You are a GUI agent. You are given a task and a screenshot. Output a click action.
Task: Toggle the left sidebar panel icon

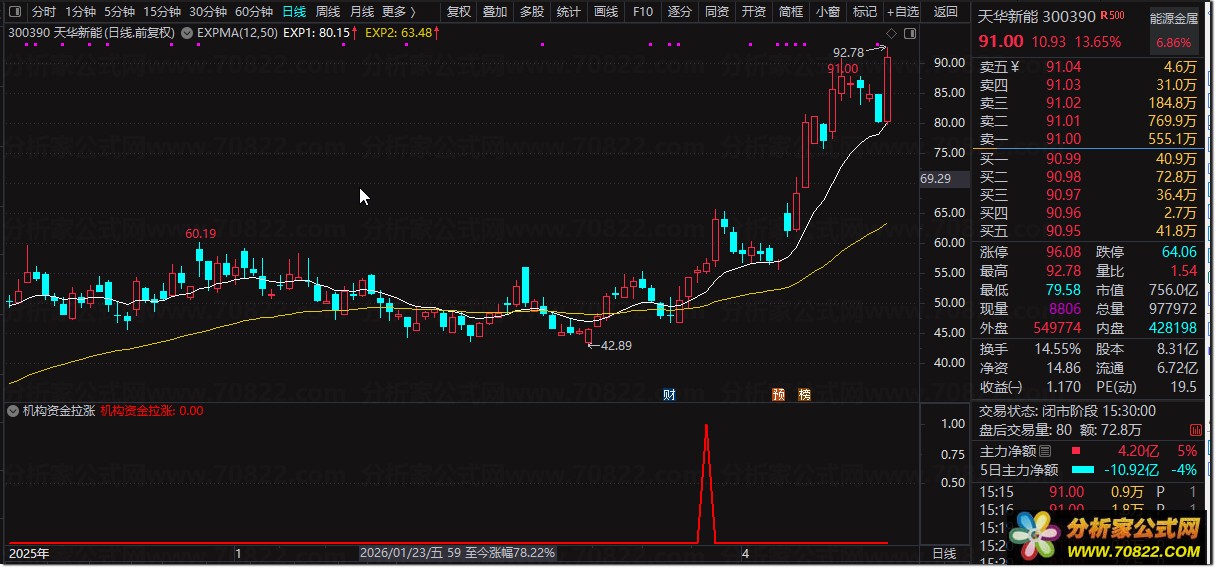coord(15,12)
